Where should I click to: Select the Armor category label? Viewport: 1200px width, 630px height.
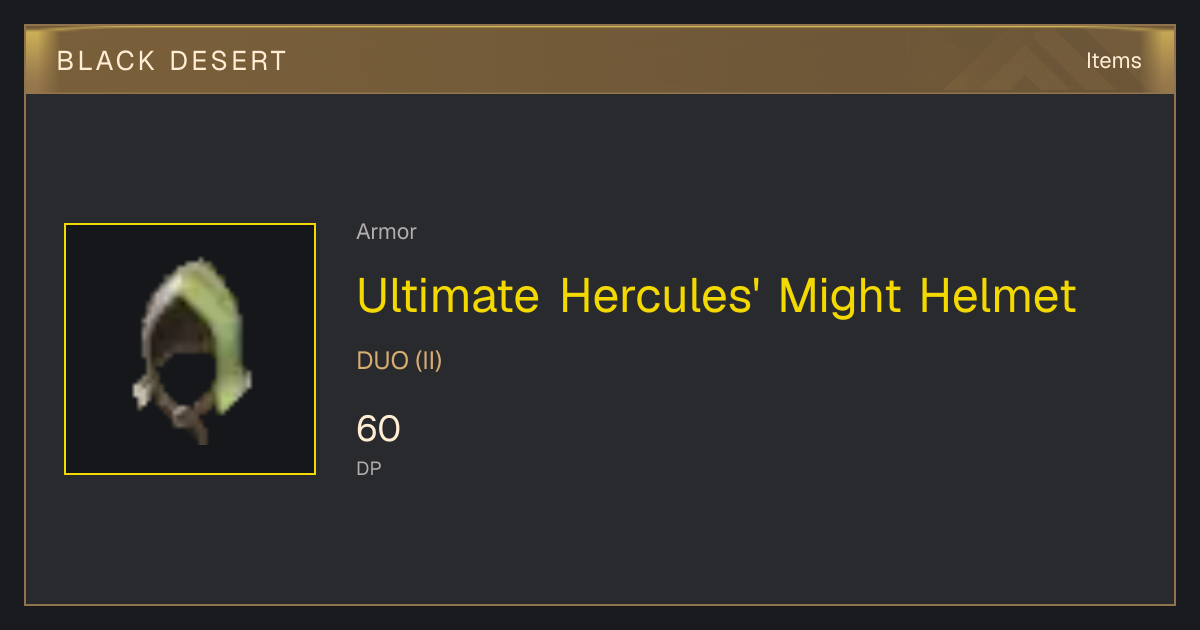click(386, 232)
